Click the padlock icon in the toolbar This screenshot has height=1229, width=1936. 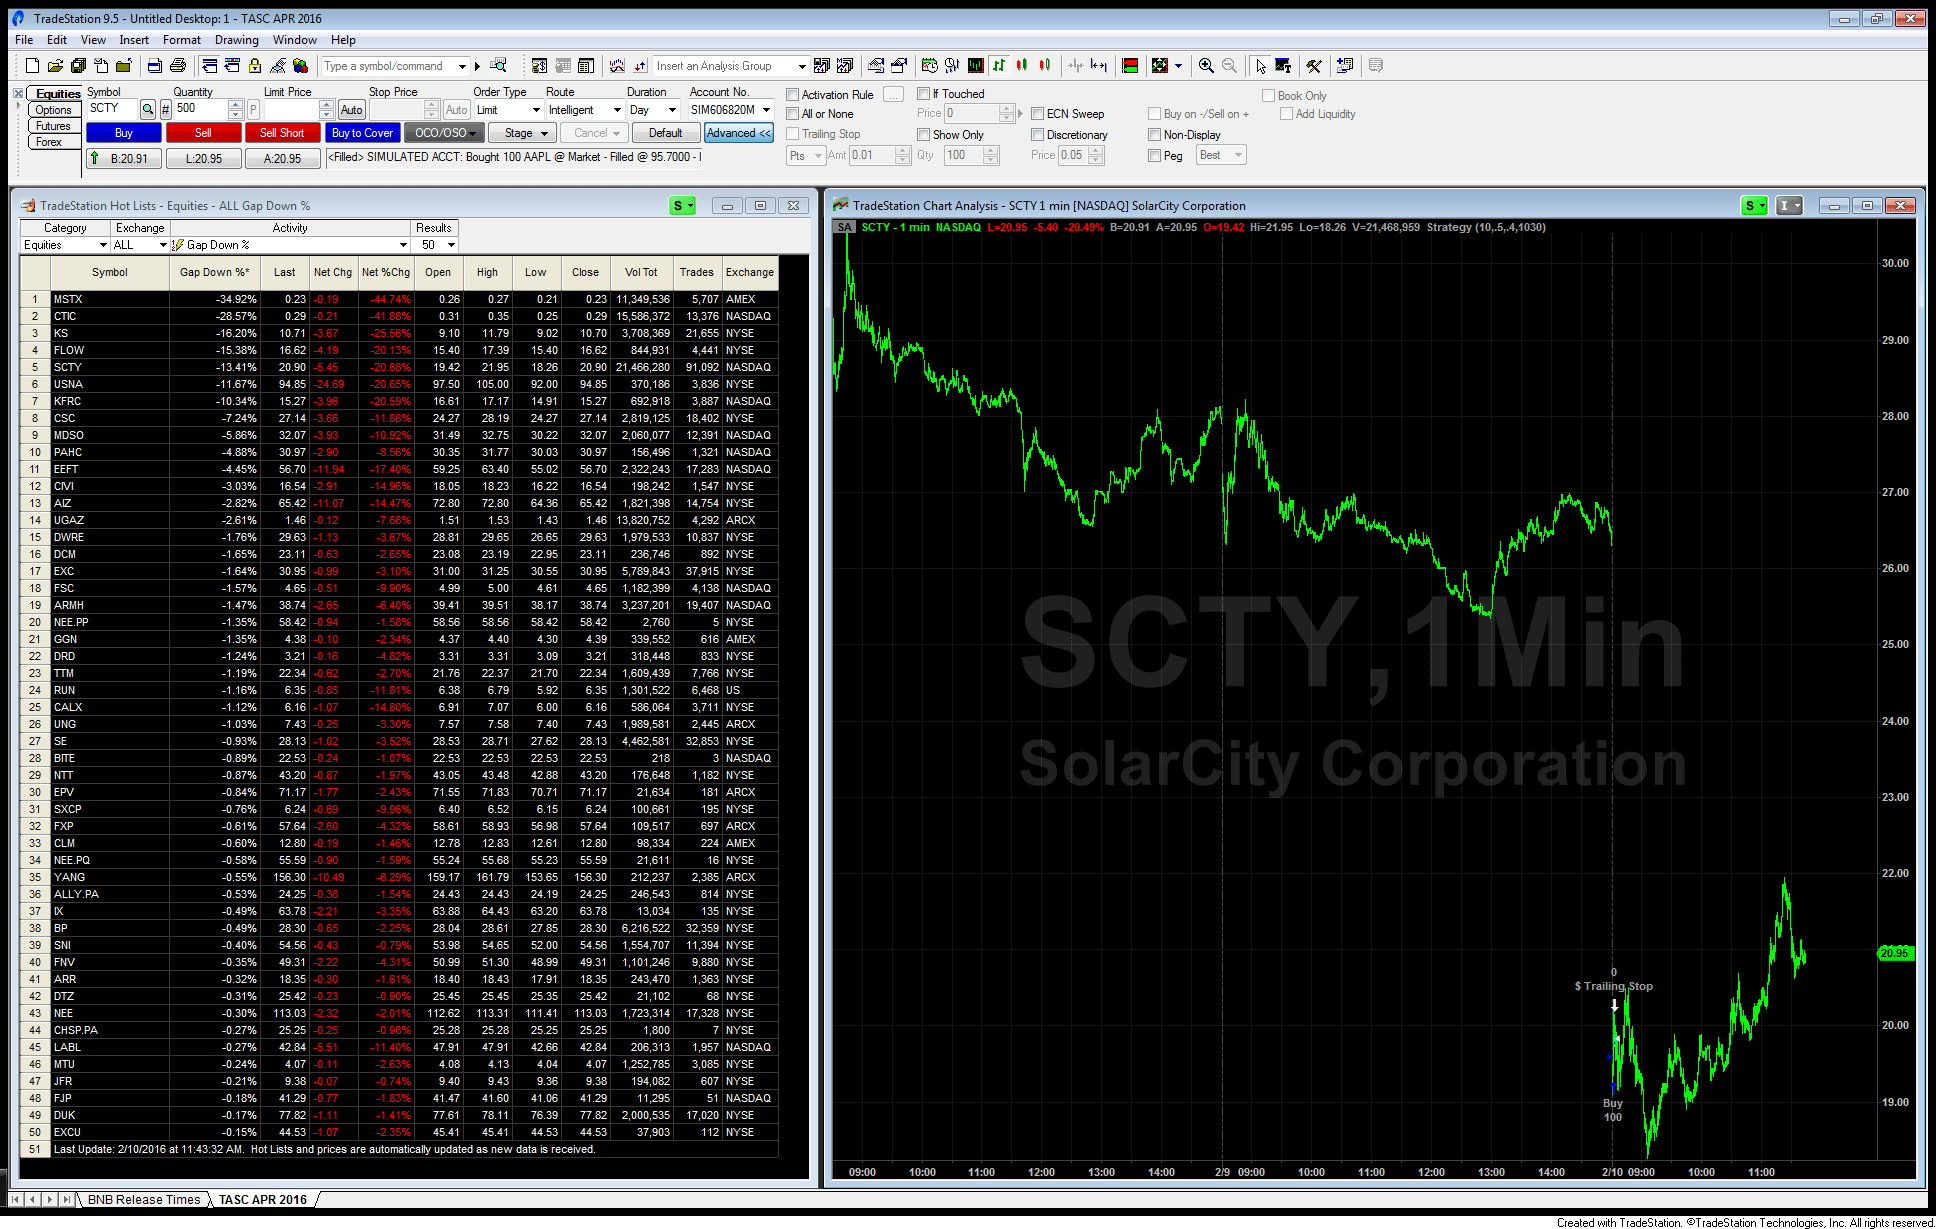pyautogui.click(x=255, y=66)
